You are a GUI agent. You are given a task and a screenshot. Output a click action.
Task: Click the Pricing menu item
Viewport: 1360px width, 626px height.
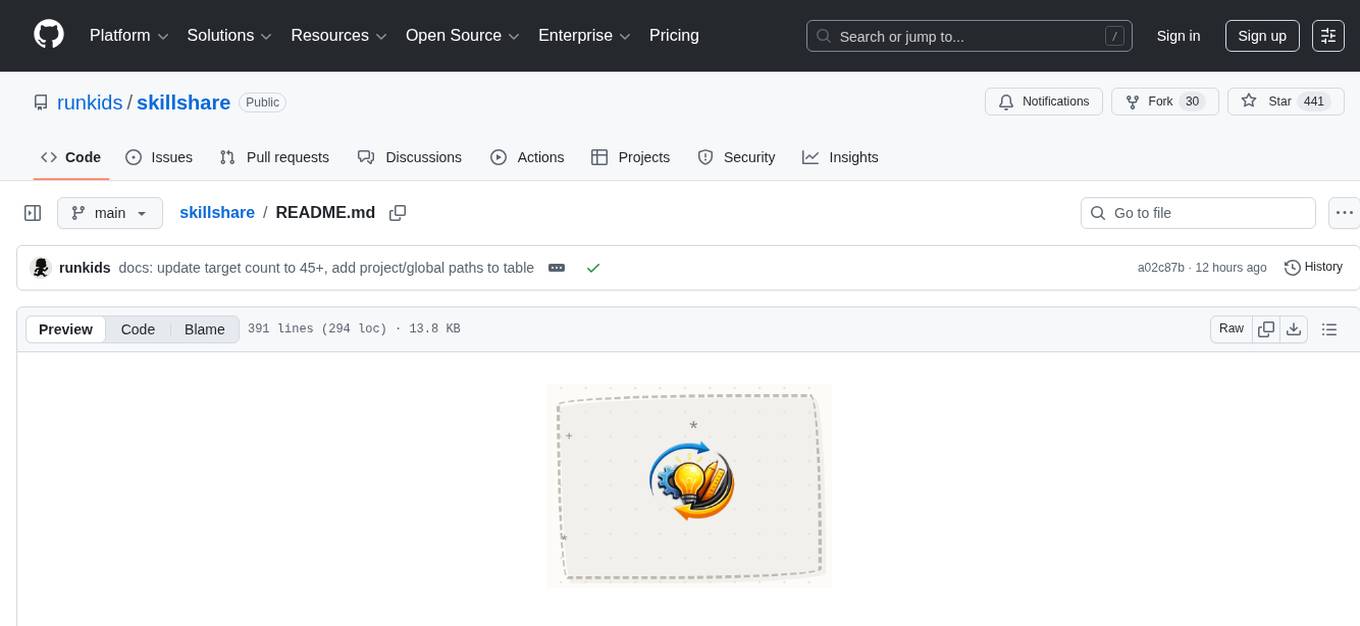coord(674,35)
